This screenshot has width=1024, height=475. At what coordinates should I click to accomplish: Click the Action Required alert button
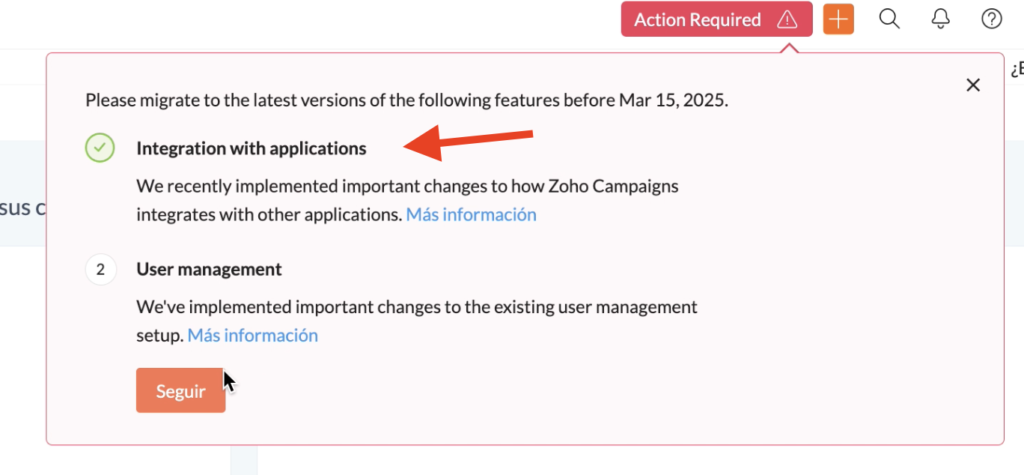pyautogui.click(x=716, y=20)
